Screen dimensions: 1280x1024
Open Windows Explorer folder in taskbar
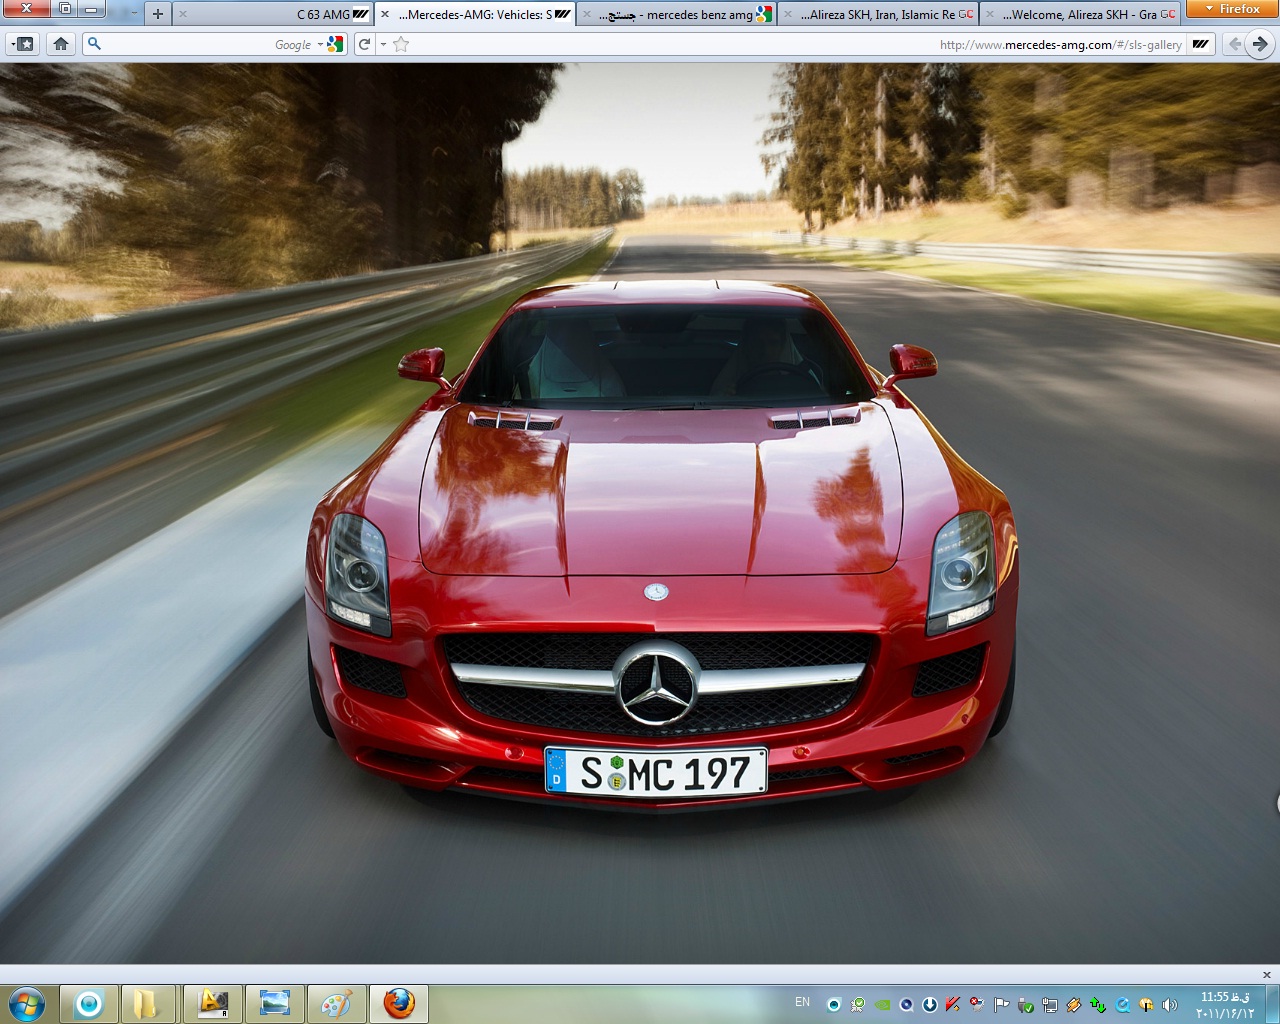pyautogui.click(x=147, y=1004)
